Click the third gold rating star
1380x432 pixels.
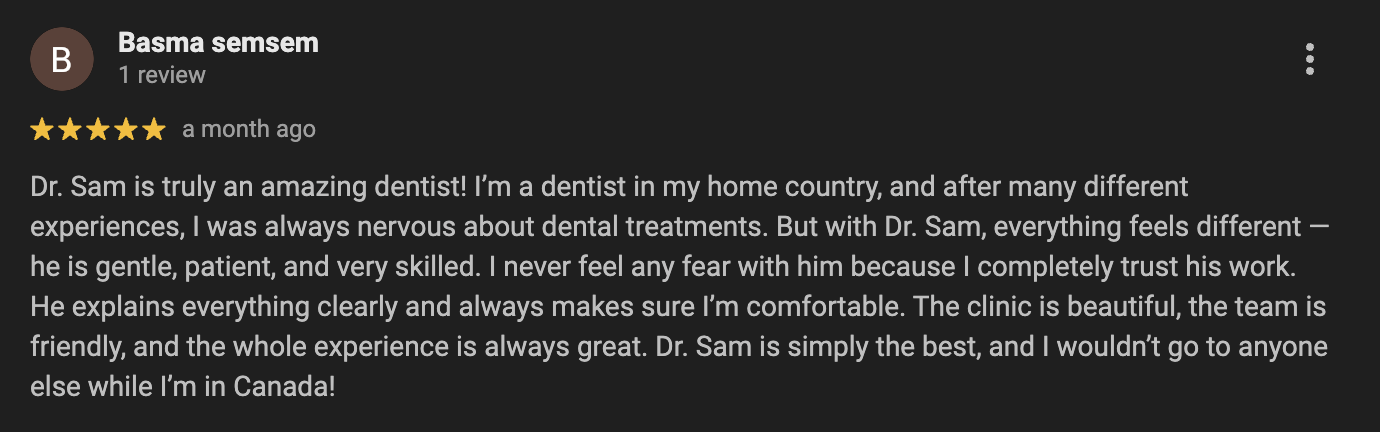(x=97, y=129)
